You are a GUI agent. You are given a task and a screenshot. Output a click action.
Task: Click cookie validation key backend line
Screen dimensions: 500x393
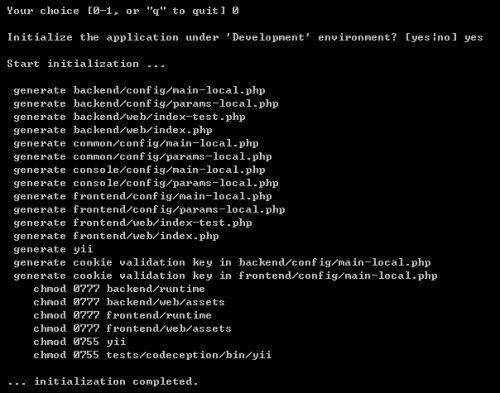tap(222, 263)
